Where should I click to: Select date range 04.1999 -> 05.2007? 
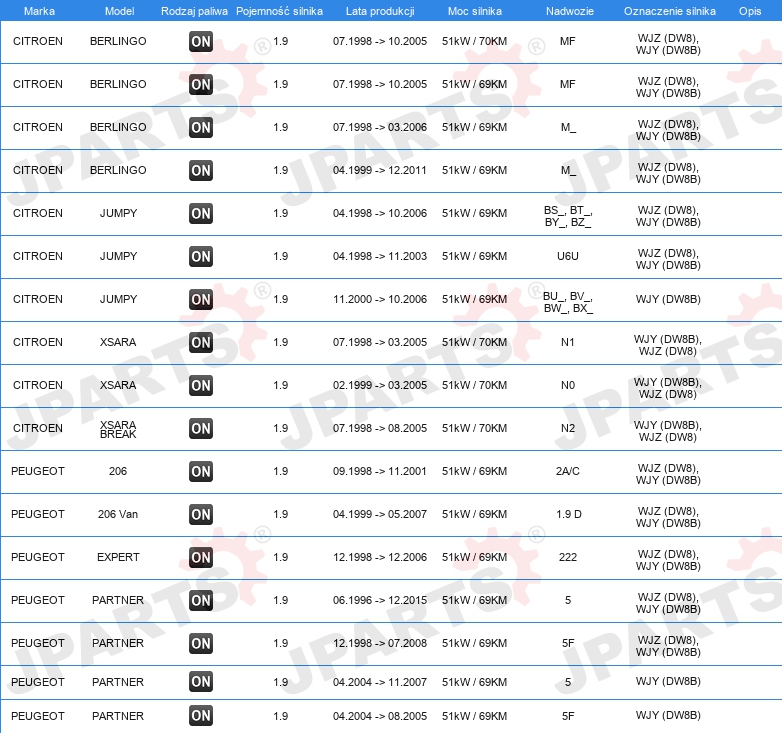pos(380,514)
